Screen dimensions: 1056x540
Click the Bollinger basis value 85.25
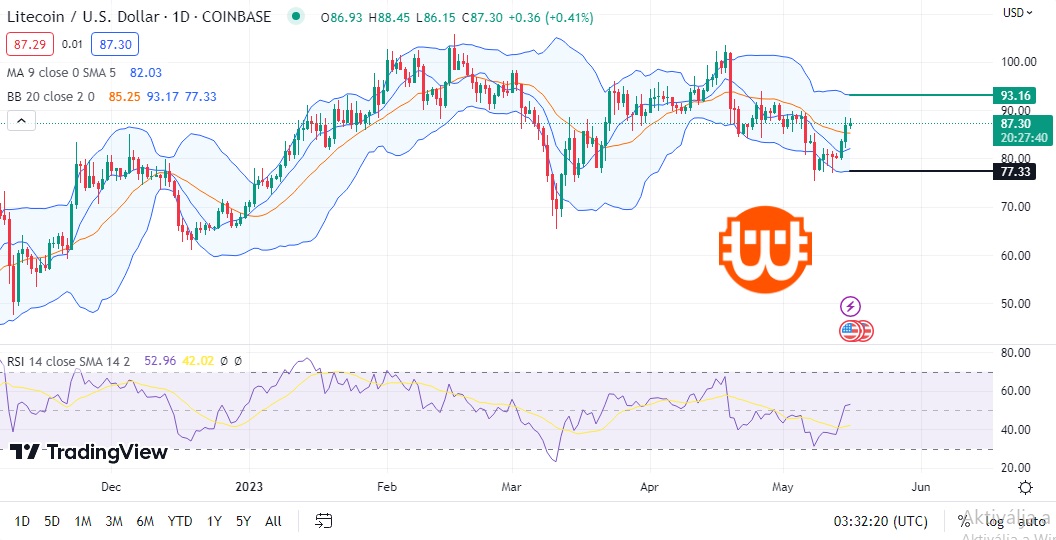124,96
